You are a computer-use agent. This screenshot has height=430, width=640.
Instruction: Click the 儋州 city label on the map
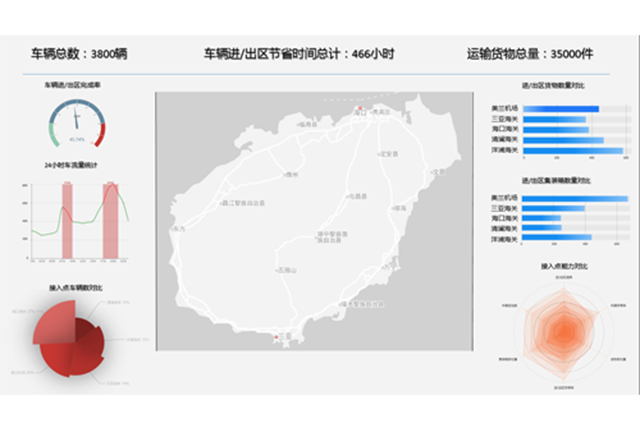pos(291,175)
